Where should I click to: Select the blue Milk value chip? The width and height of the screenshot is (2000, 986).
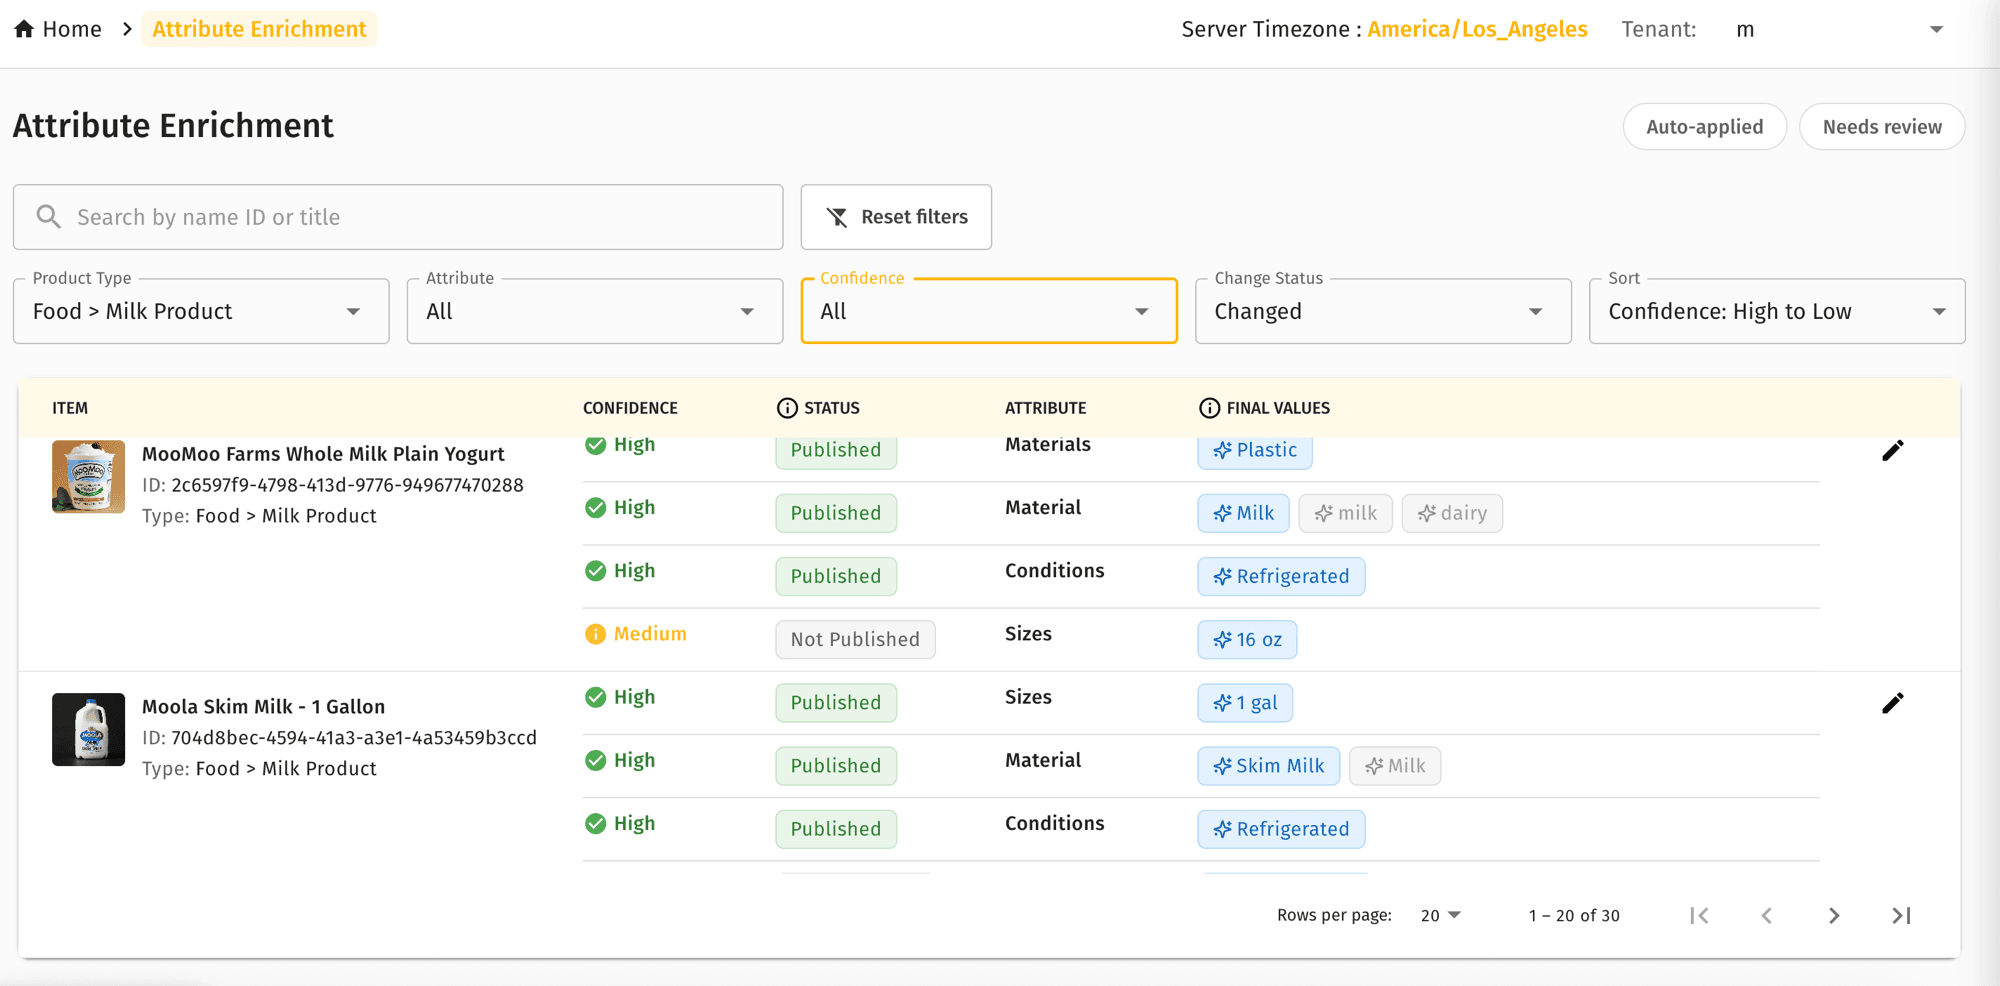(x=1243, y=513)
